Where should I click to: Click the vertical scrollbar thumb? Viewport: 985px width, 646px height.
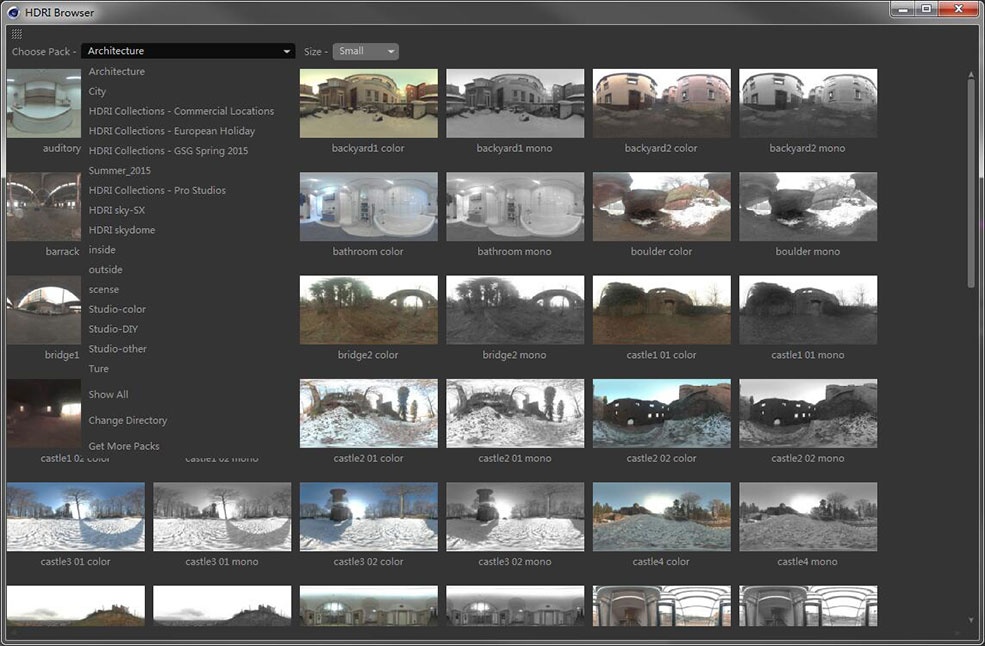972,182
